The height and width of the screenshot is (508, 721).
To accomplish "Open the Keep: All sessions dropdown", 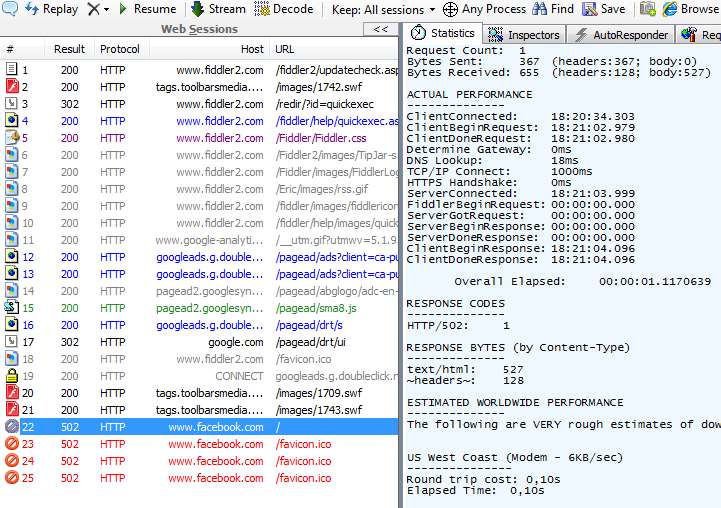I will (383, 9).
